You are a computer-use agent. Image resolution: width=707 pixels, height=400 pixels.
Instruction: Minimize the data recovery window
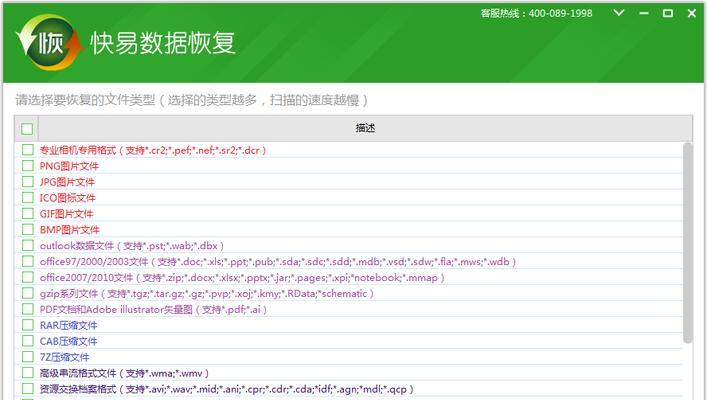pyautogui.click(x=644, y=14)
